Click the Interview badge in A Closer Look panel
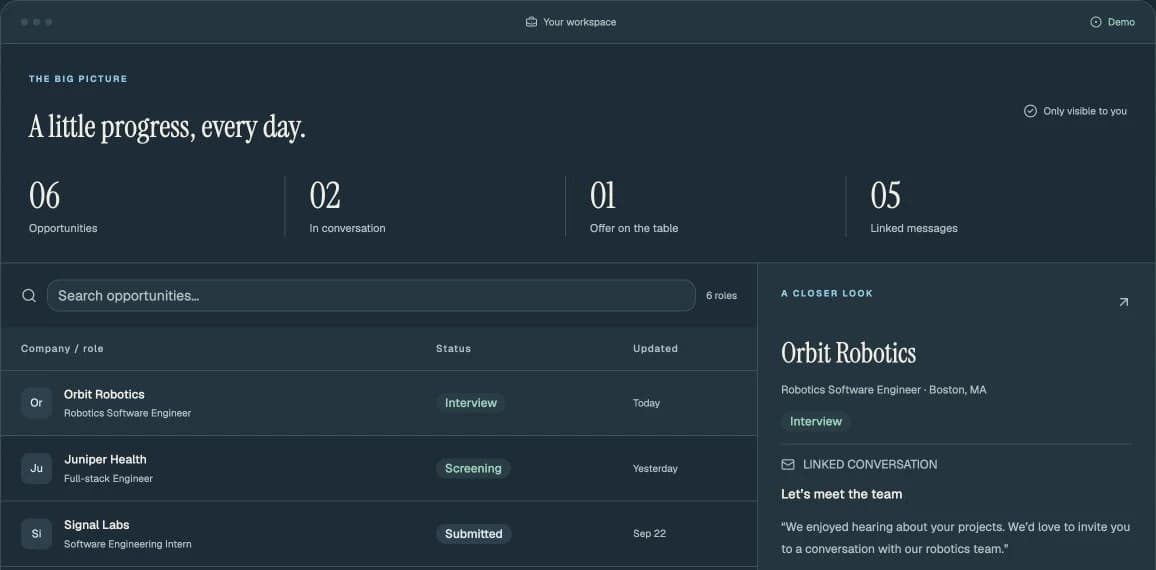 click(815, 422)
